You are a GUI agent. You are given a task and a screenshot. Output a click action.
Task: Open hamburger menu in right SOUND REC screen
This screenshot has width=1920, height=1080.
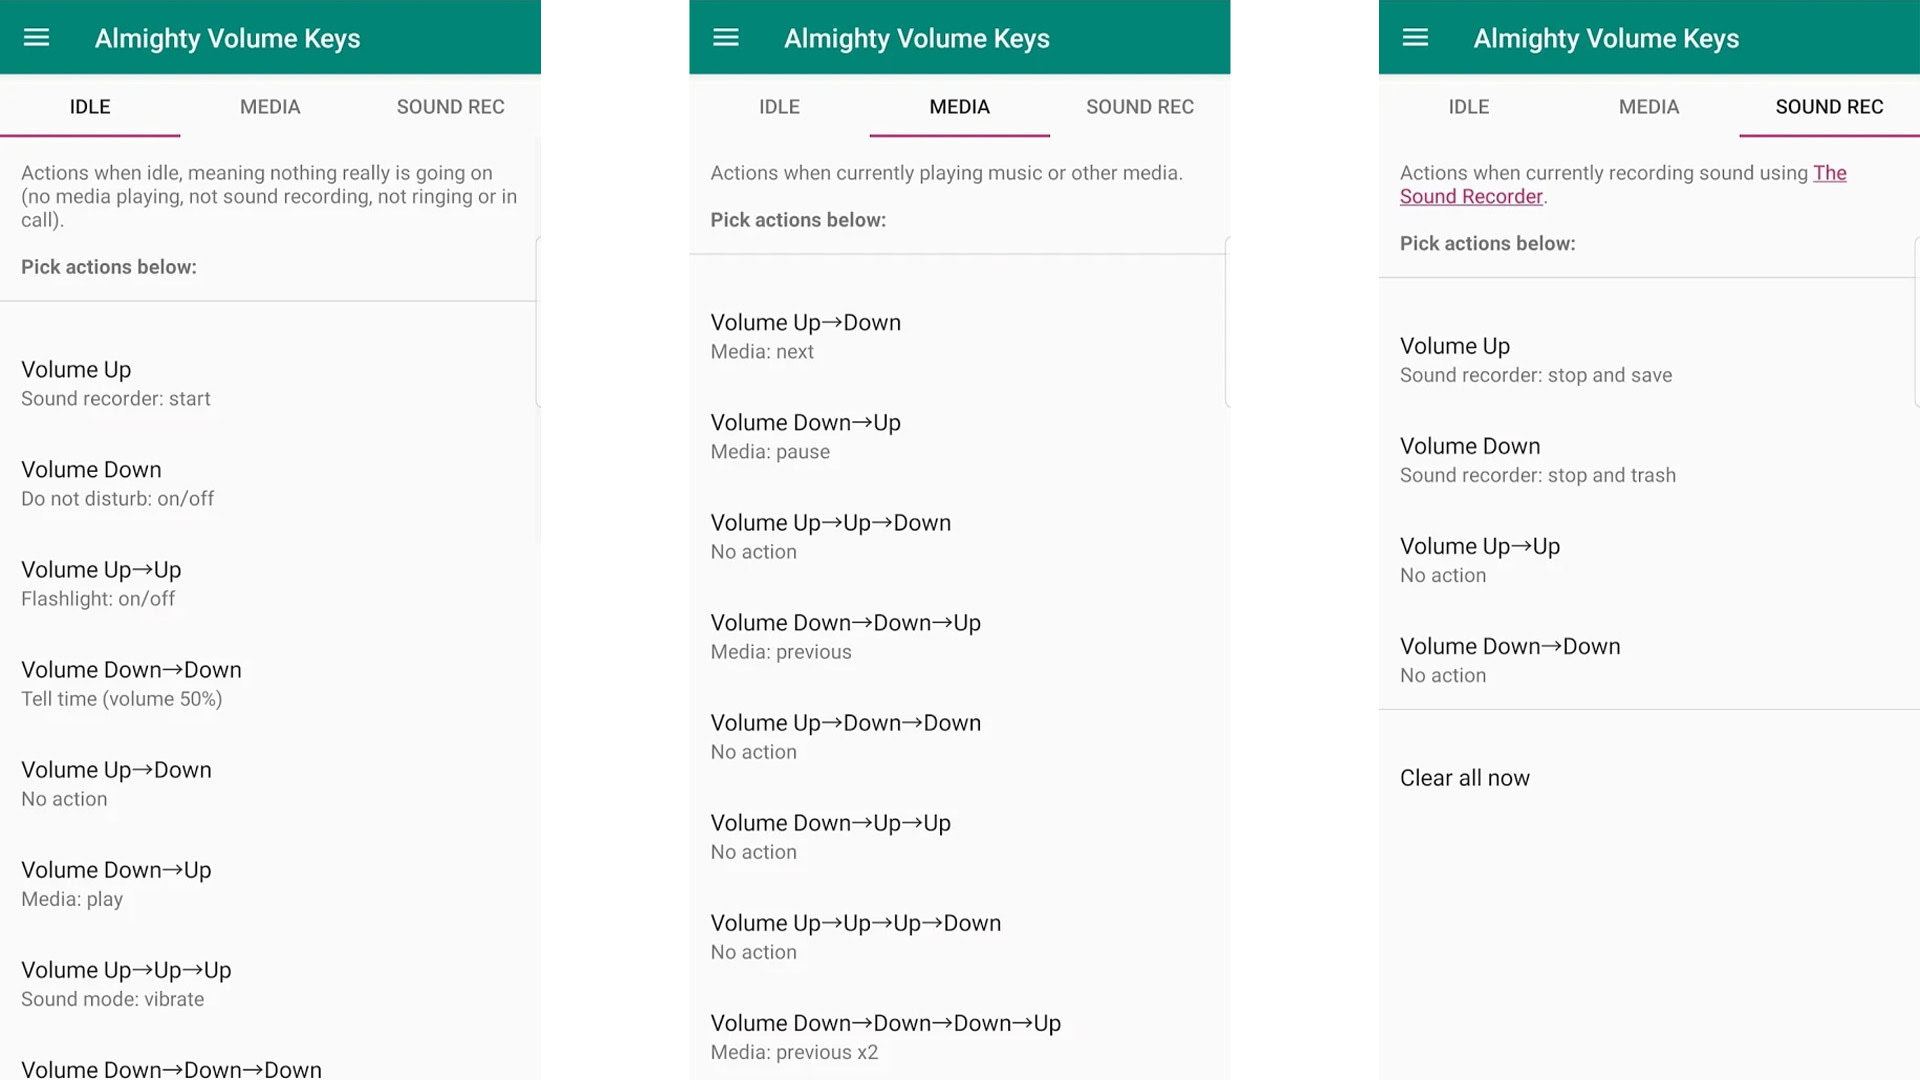pos(1415,38)
